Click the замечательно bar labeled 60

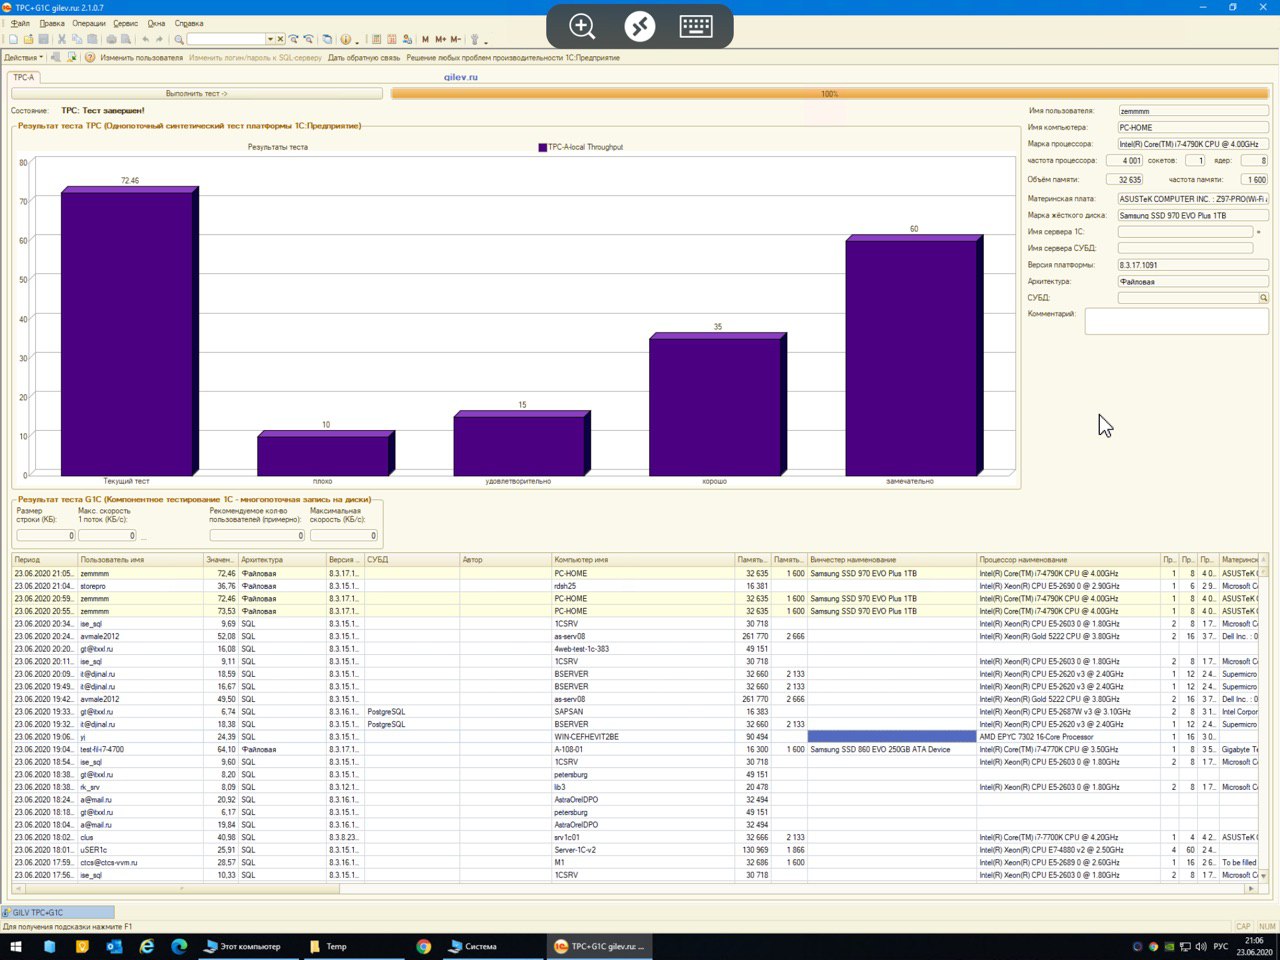(914, 355)
